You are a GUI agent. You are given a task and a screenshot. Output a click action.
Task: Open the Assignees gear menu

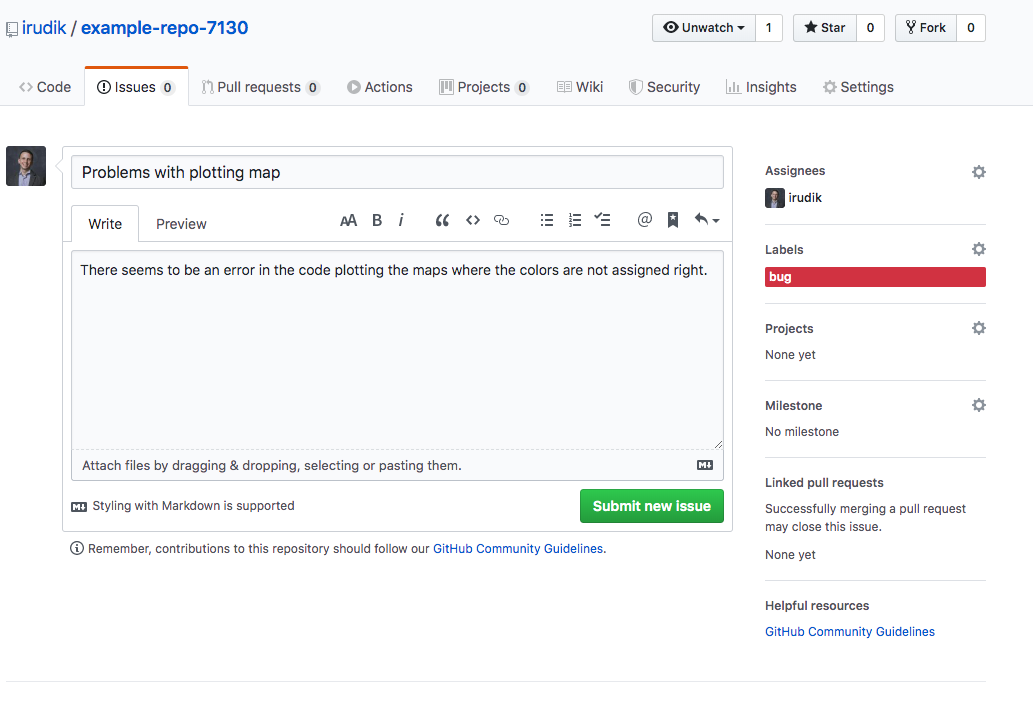click(978, 172)
